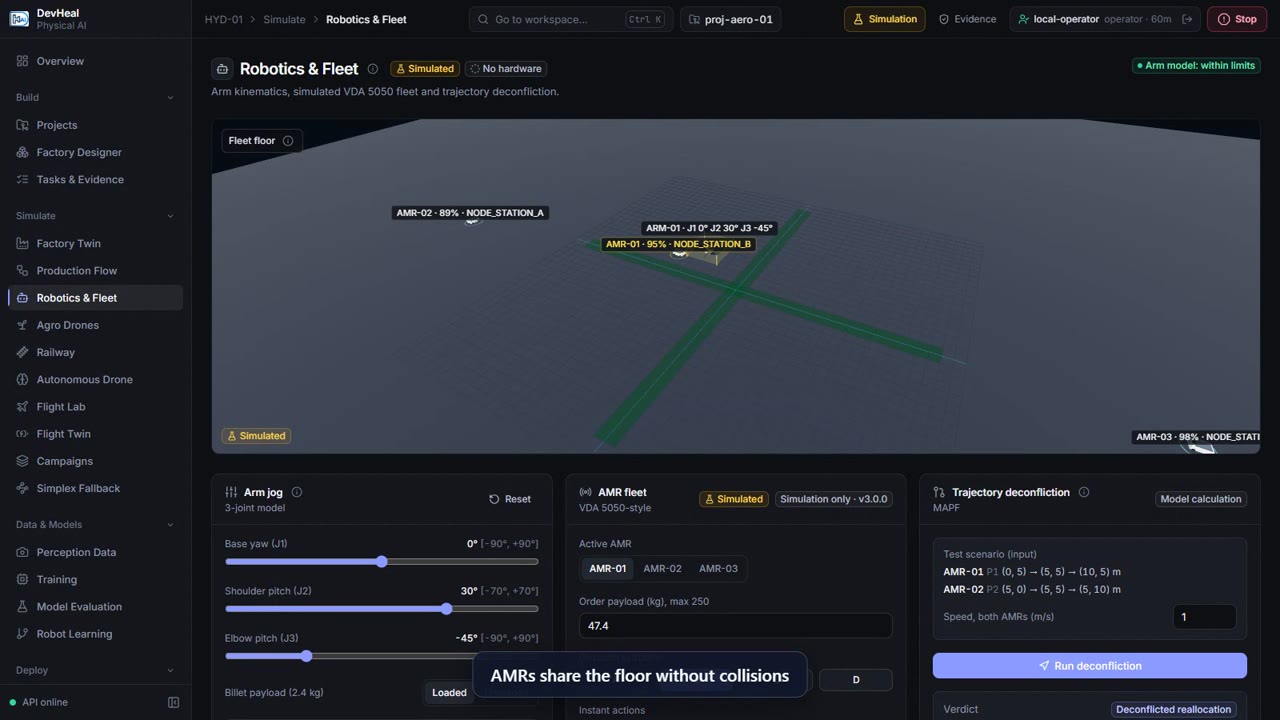Click the Robotics & Fleet header robot icon
Image resolution: width=1280 pixels, height=720 pixels.
222,69
